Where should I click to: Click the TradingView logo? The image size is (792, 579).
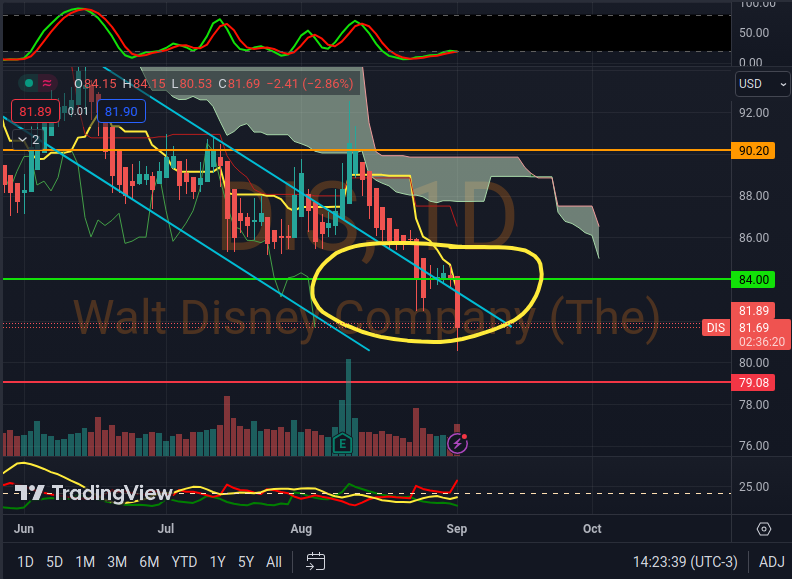[x=94, y=493]
